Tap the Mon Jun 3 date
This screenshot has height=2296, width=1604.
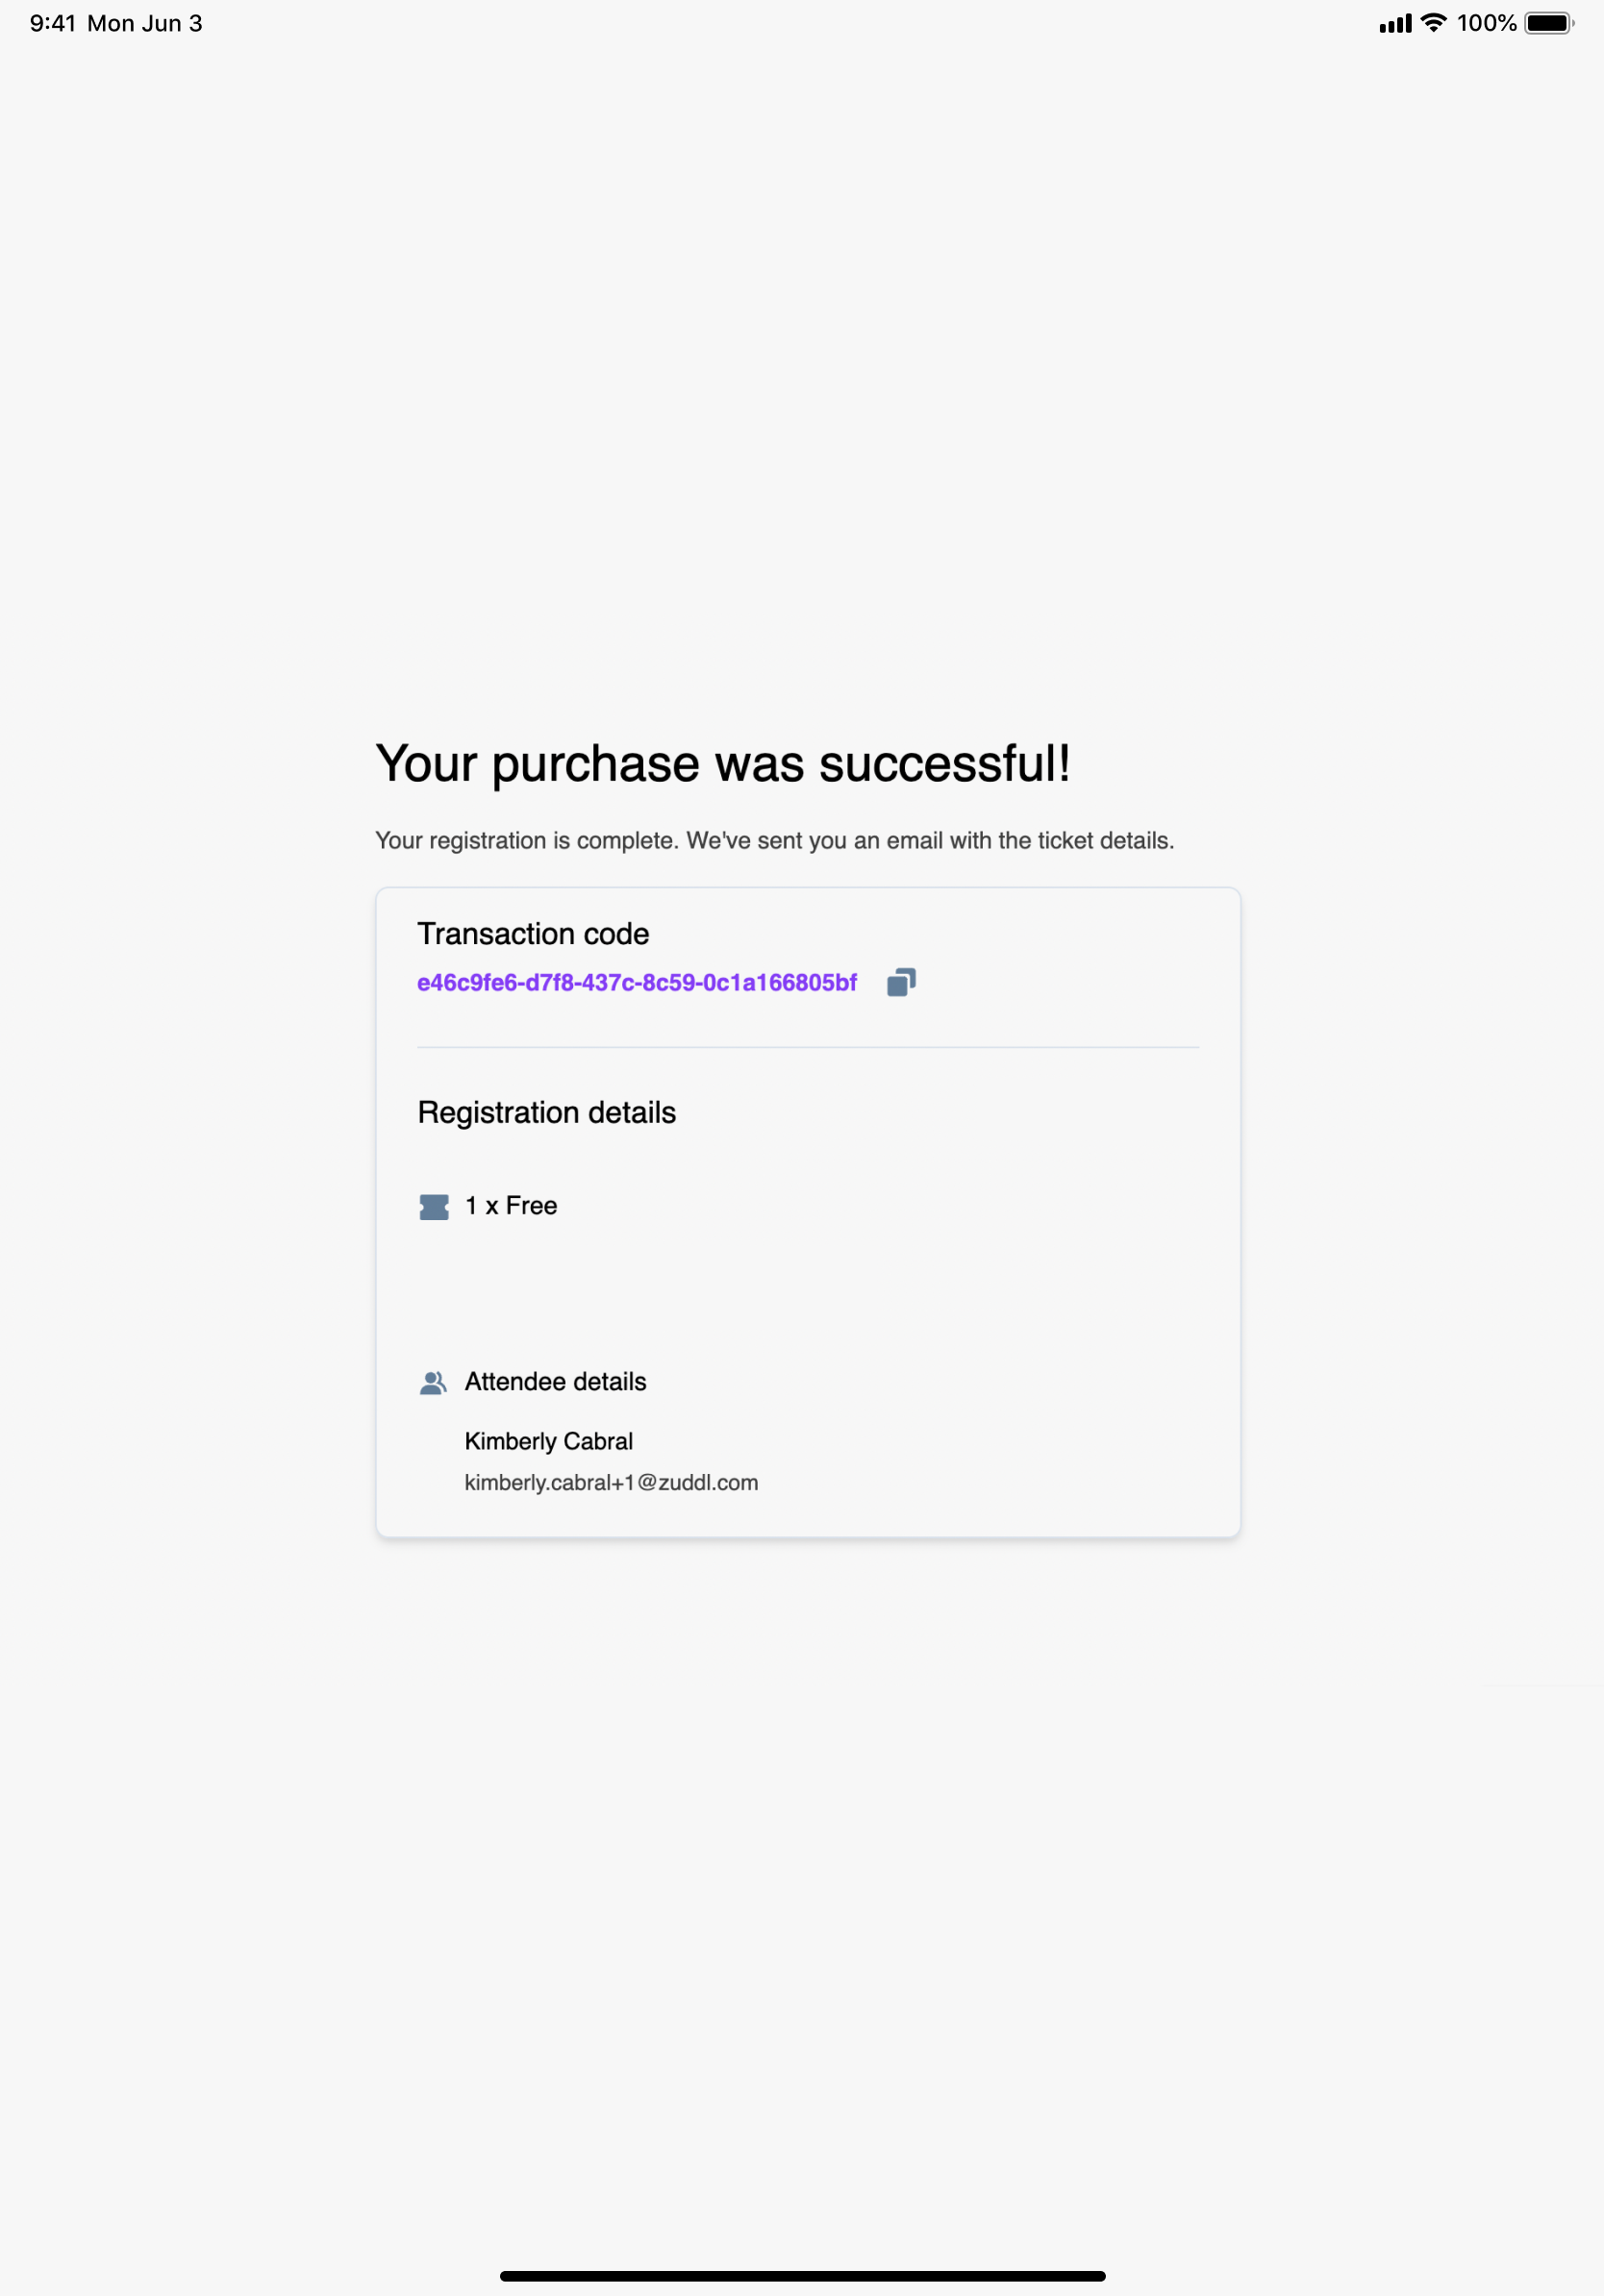[145, 23]
